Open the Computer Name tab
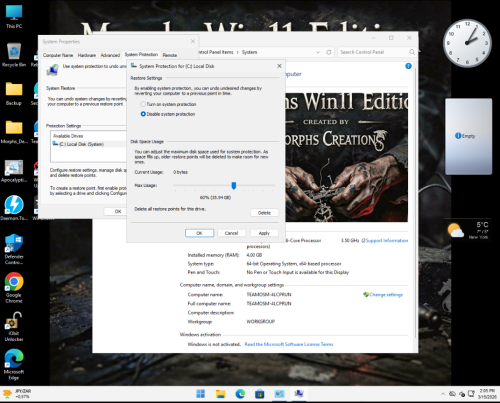The height and width of the screenshot is (403, 500). [58, 55]
